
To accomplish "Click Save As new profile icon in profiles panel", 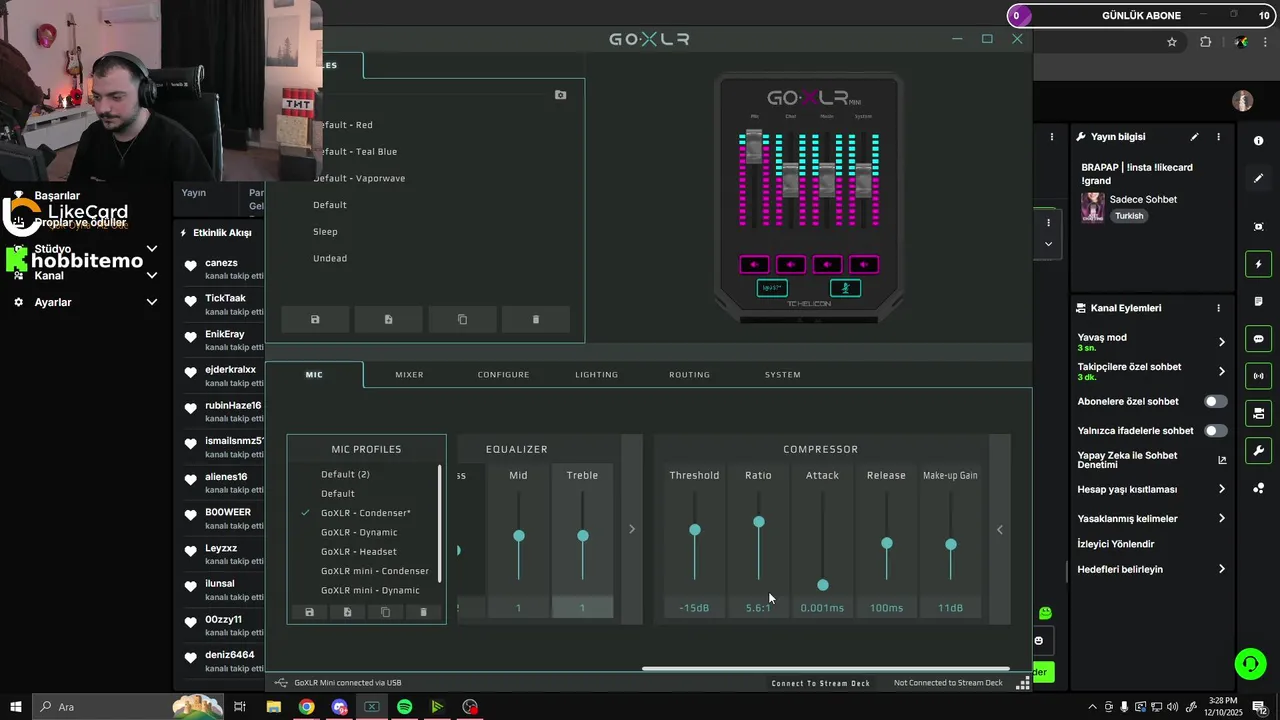I will pyautogui.click(x=388, y=319).
